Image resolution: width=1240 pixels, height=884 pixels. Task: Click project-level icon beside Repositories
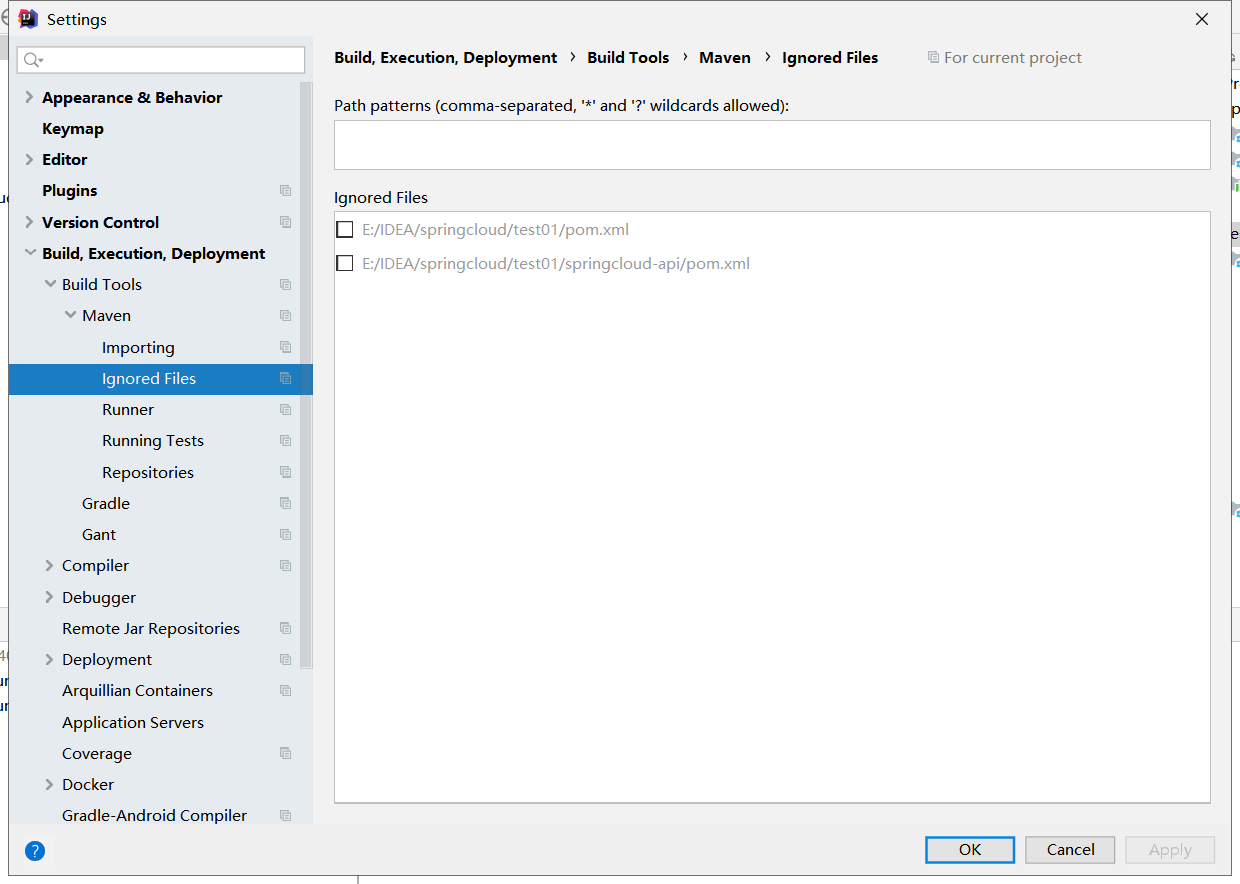pyautogui.click(x=286, y=472)
